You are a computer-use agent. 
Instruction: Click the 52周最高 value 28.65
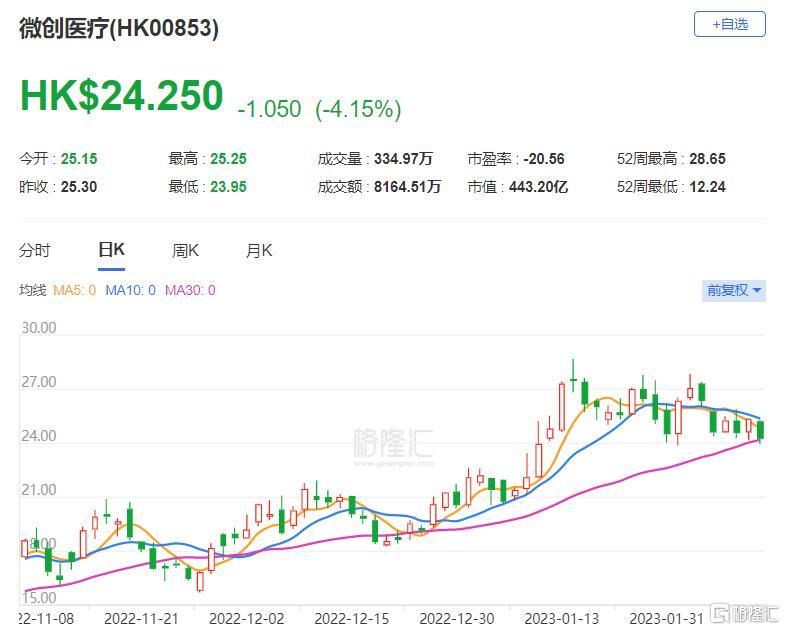(x=707, y=159)
